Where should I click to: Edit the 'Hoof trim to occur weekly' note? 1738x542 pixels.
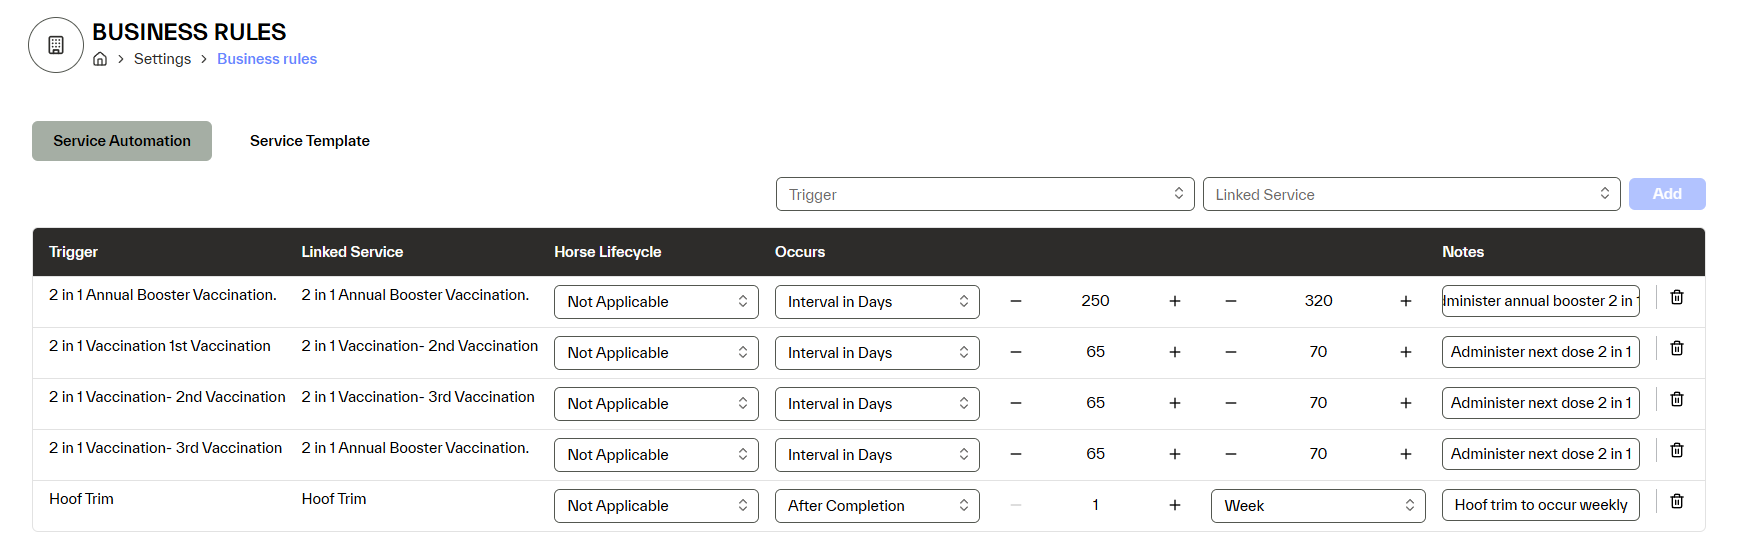[x=1540, y=506]
